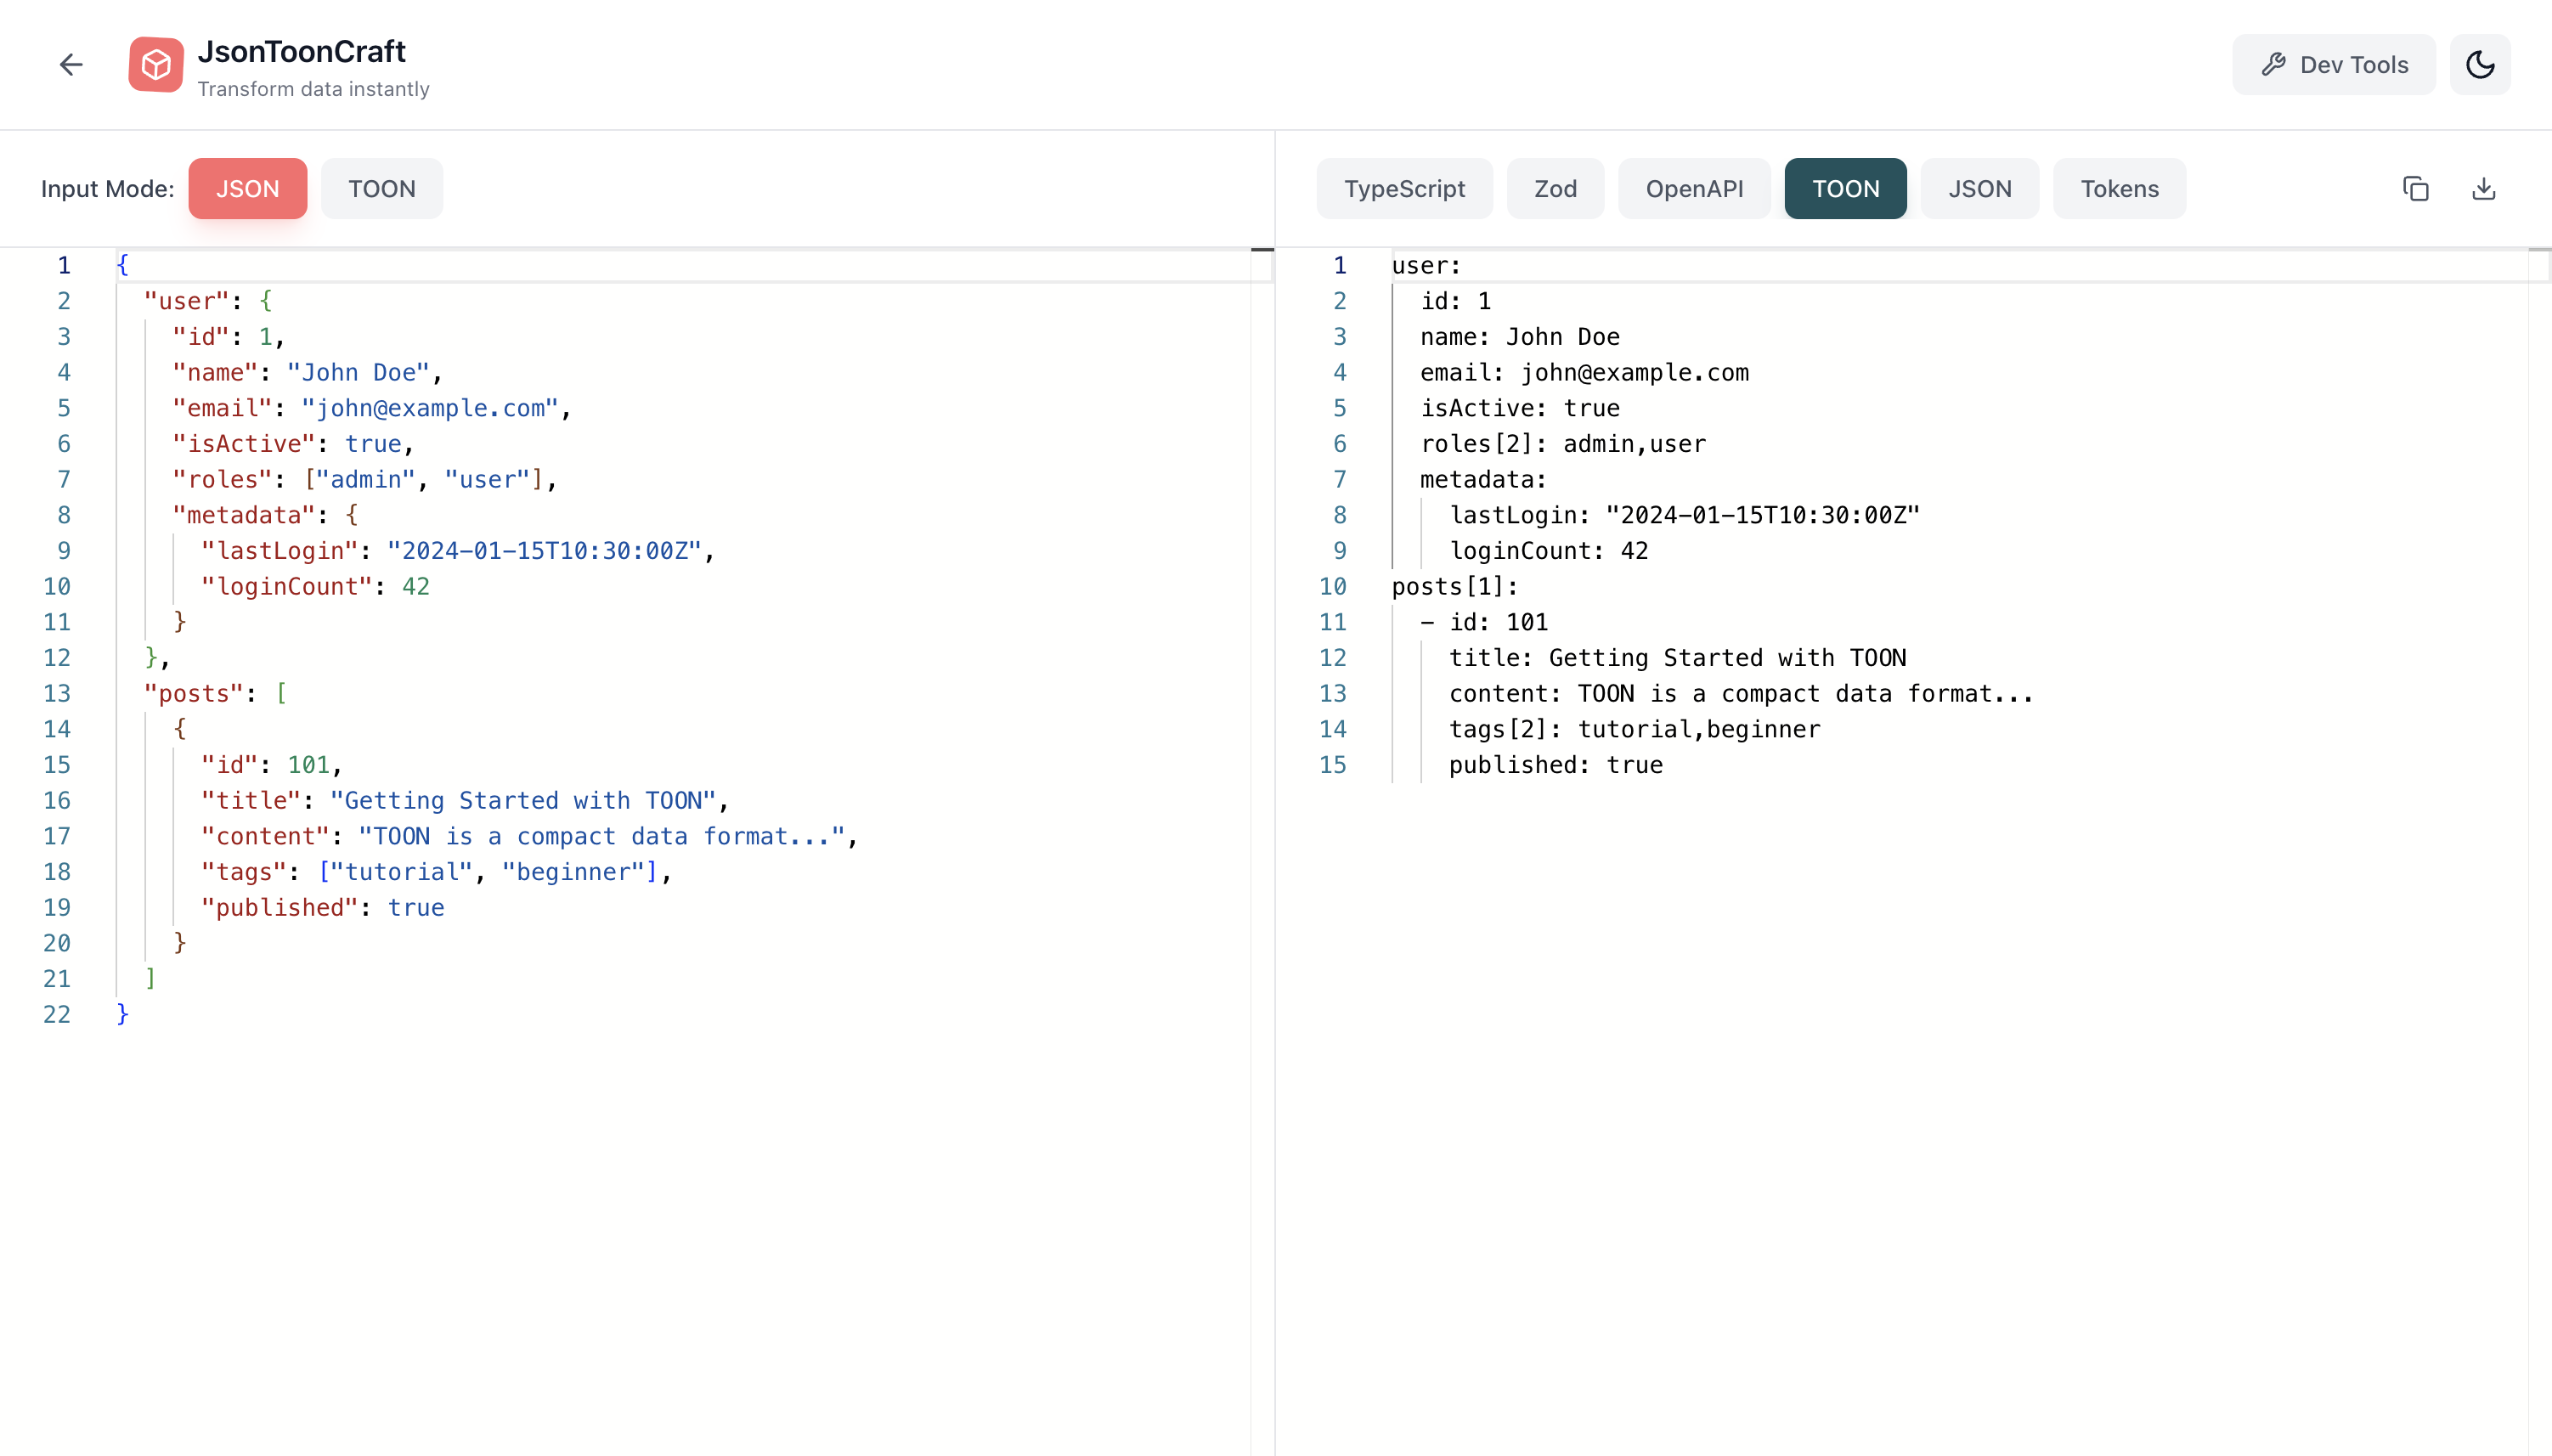Copy TOON output using the copy icon
This screenshot has height=1456, width=2552.
pyautogui.click(x=2417, y=188)
